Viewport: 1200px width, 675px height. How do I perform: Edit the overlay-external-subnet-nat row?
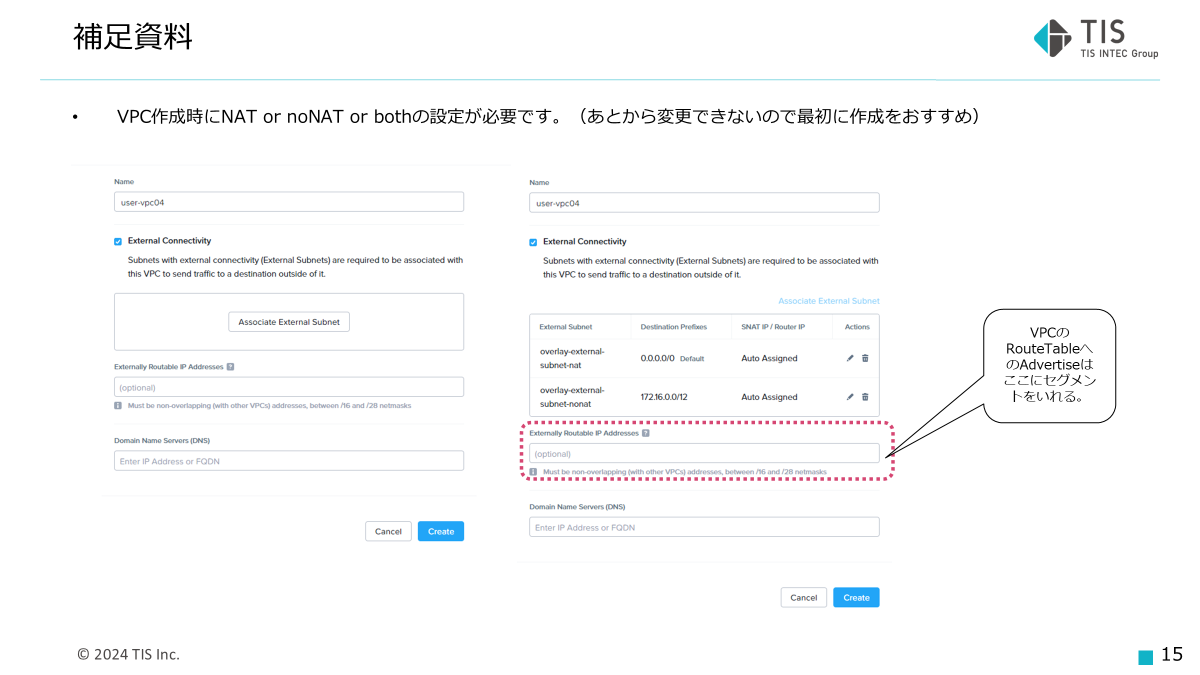850,358
